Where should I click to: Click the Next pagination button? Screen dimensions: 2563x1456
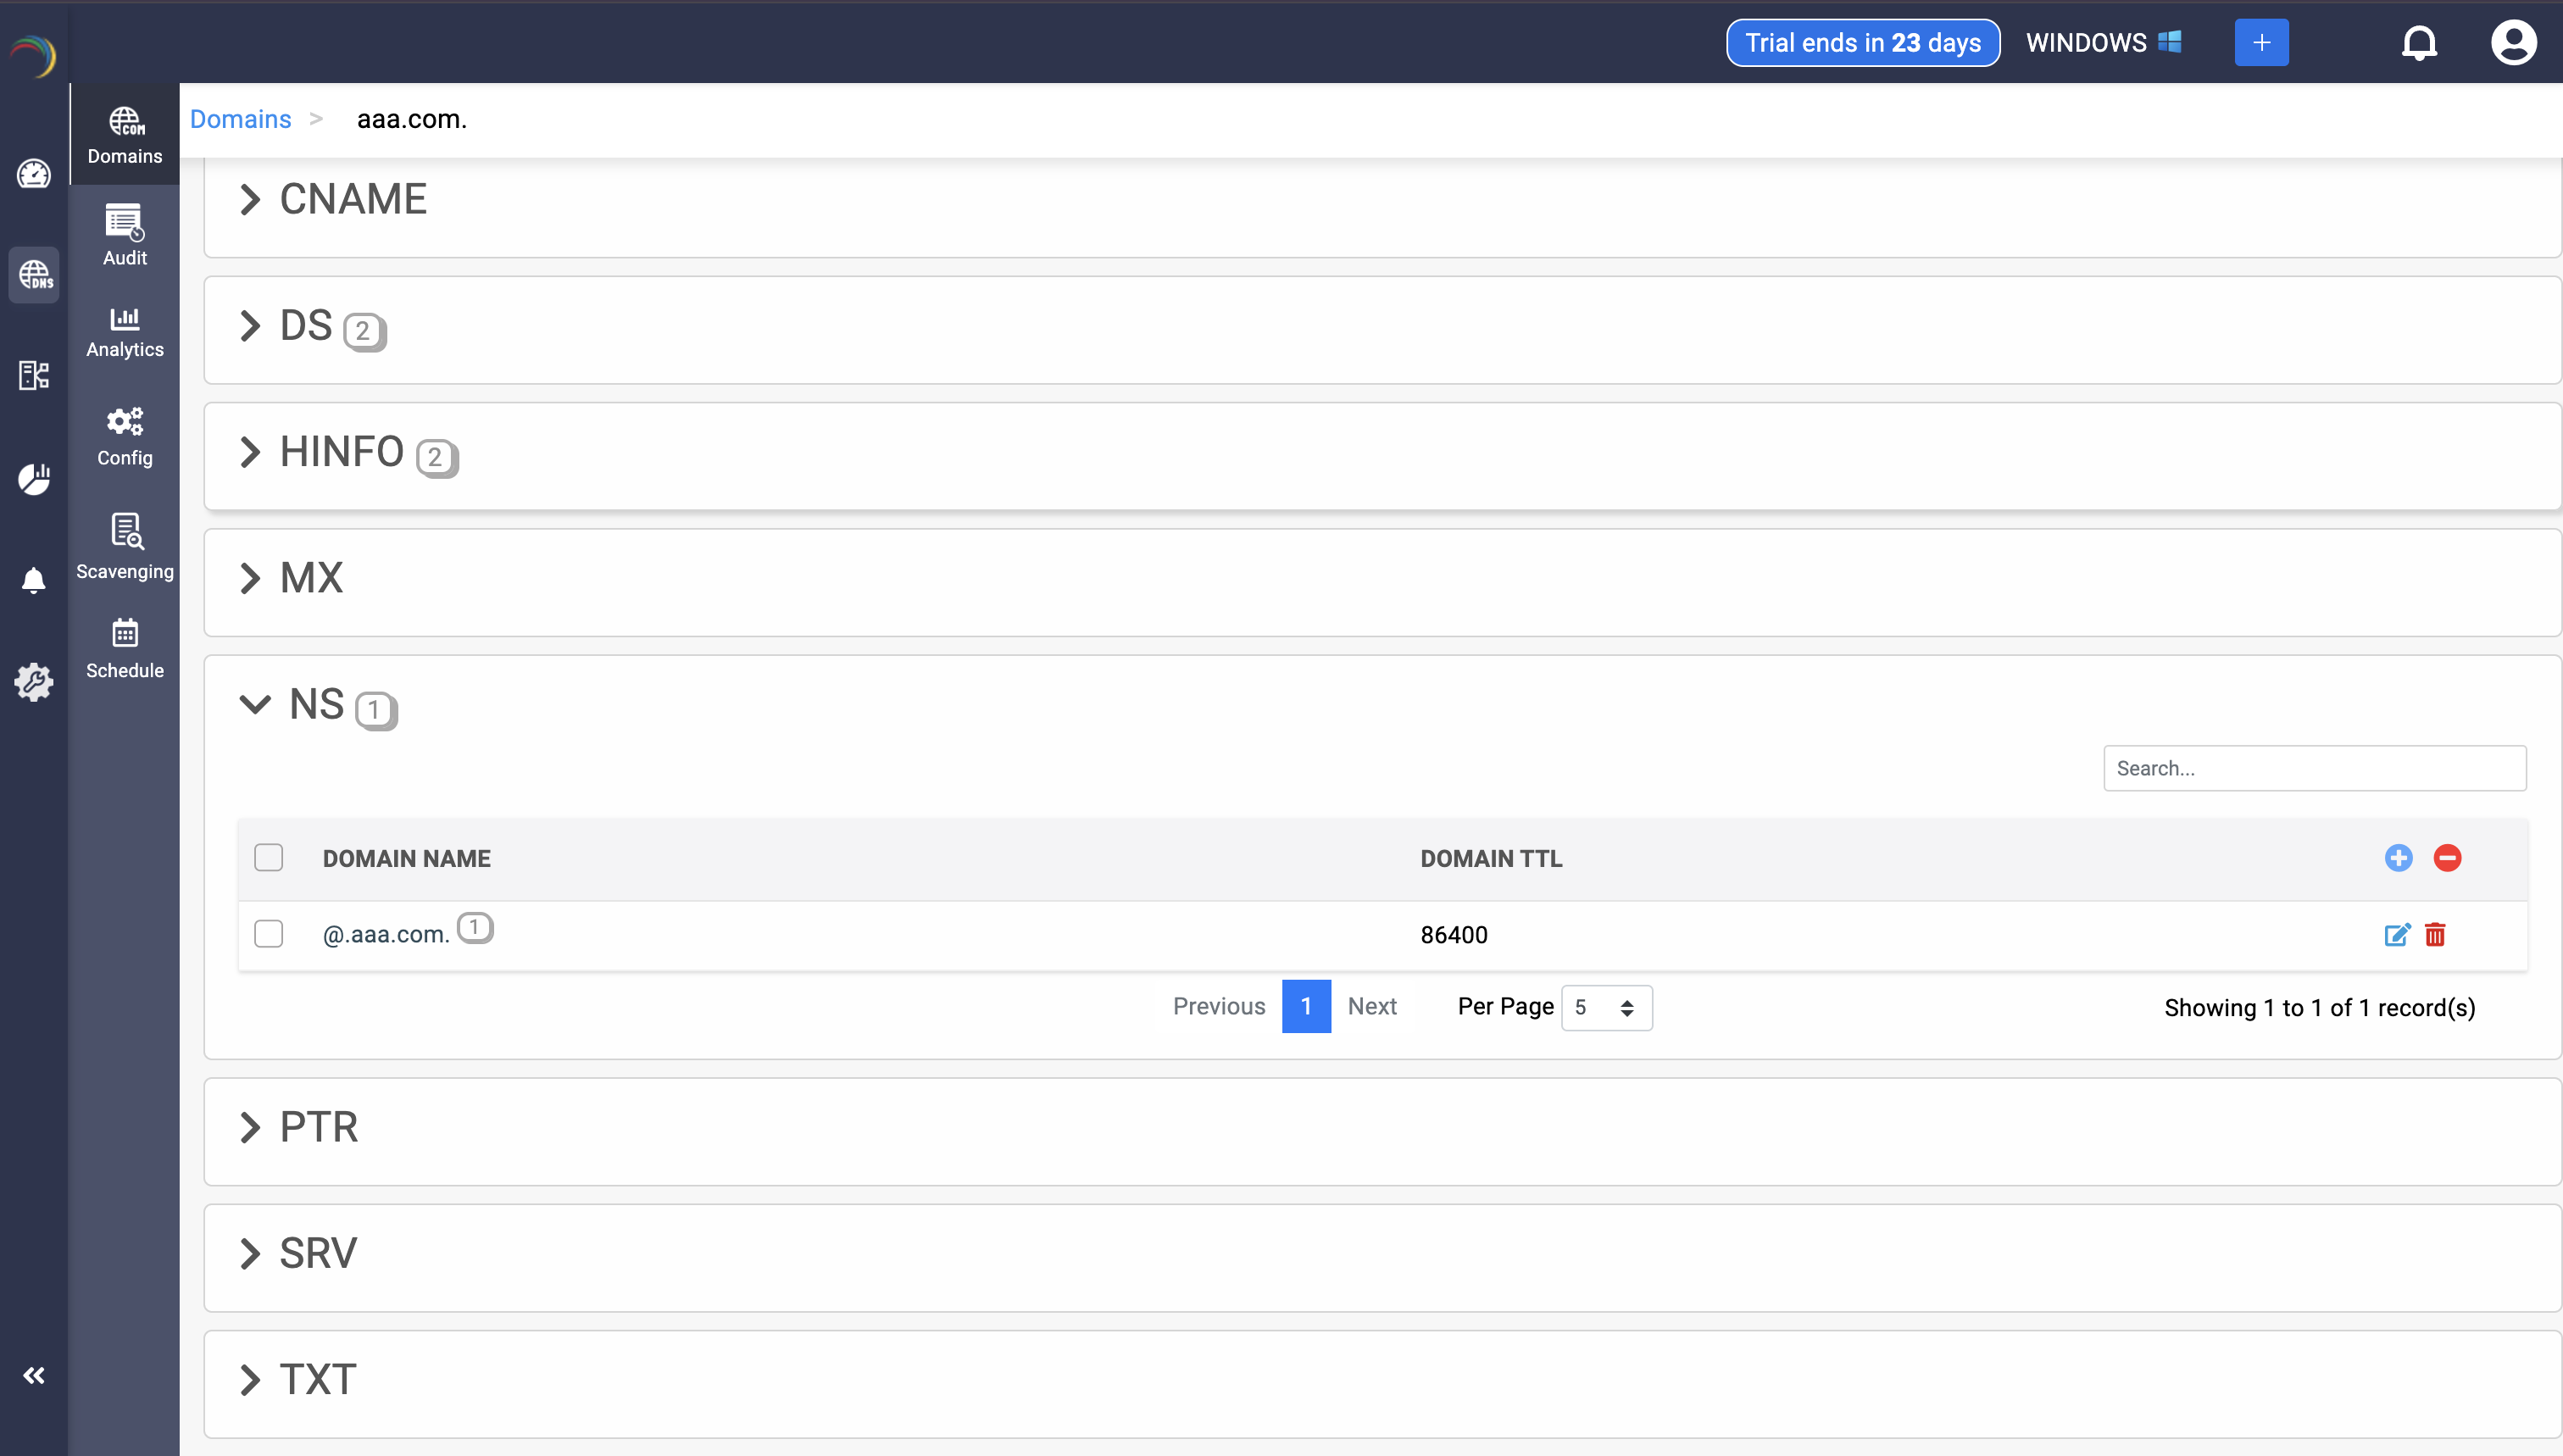pyautogui.click(x=1371, y=1007)
